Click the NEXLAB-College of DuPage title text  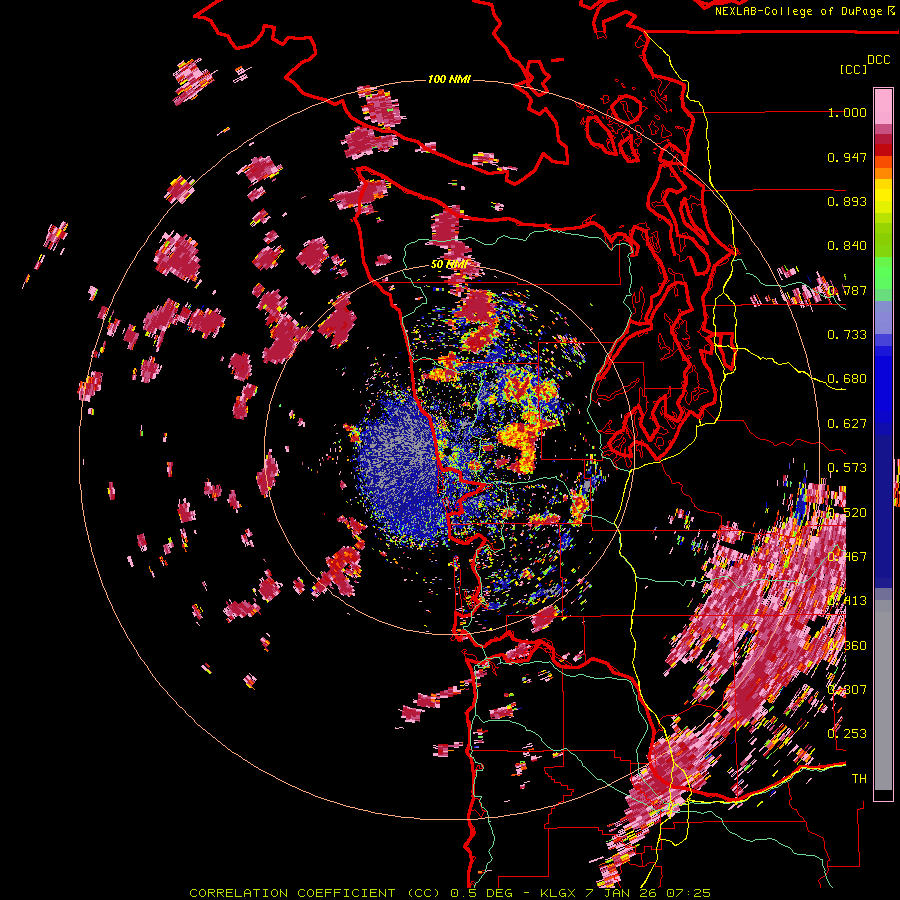coord(800,11)
